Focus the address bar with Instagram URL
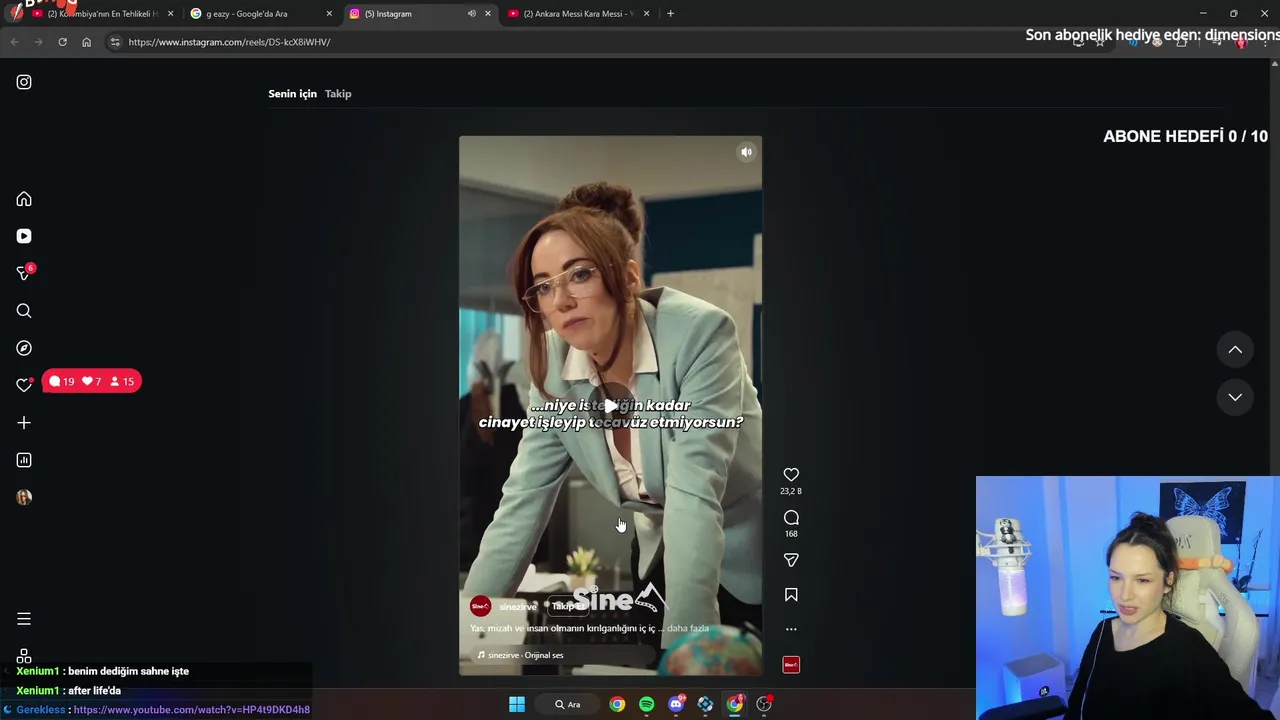 tap(580, 42)
